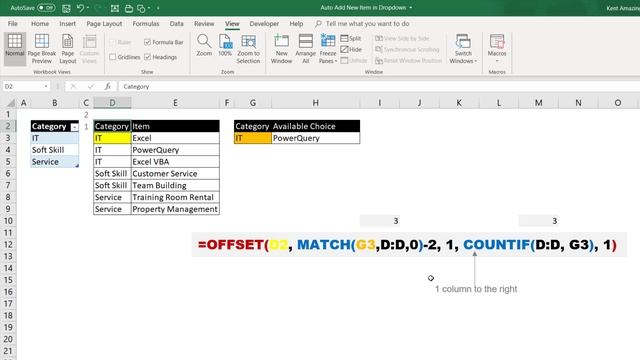This screenshot has height=360, width=640.
Task: Click the OFFSET formula text box
Action: [x=409, y=244]
